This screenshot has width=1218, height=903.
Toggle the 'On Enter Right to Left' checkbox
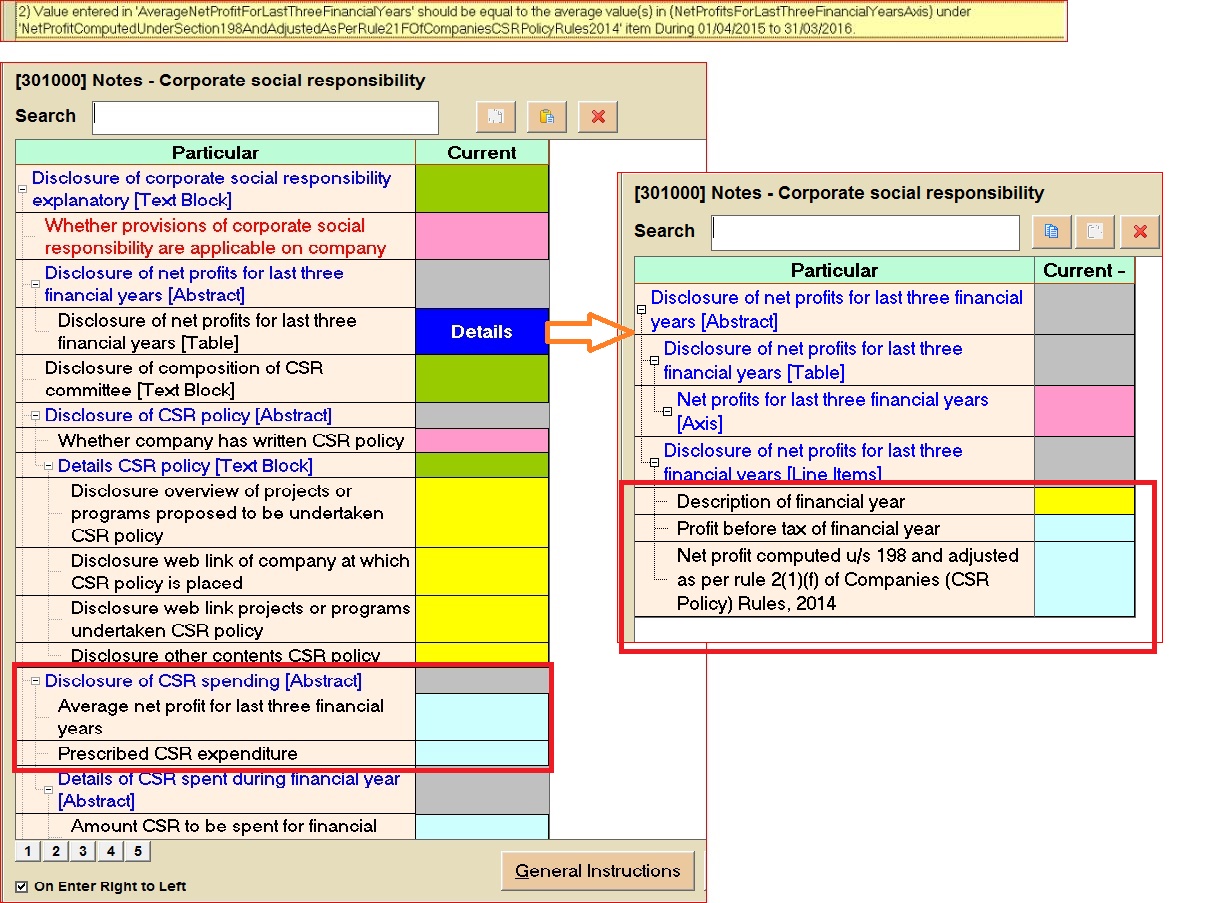(22, 886)
